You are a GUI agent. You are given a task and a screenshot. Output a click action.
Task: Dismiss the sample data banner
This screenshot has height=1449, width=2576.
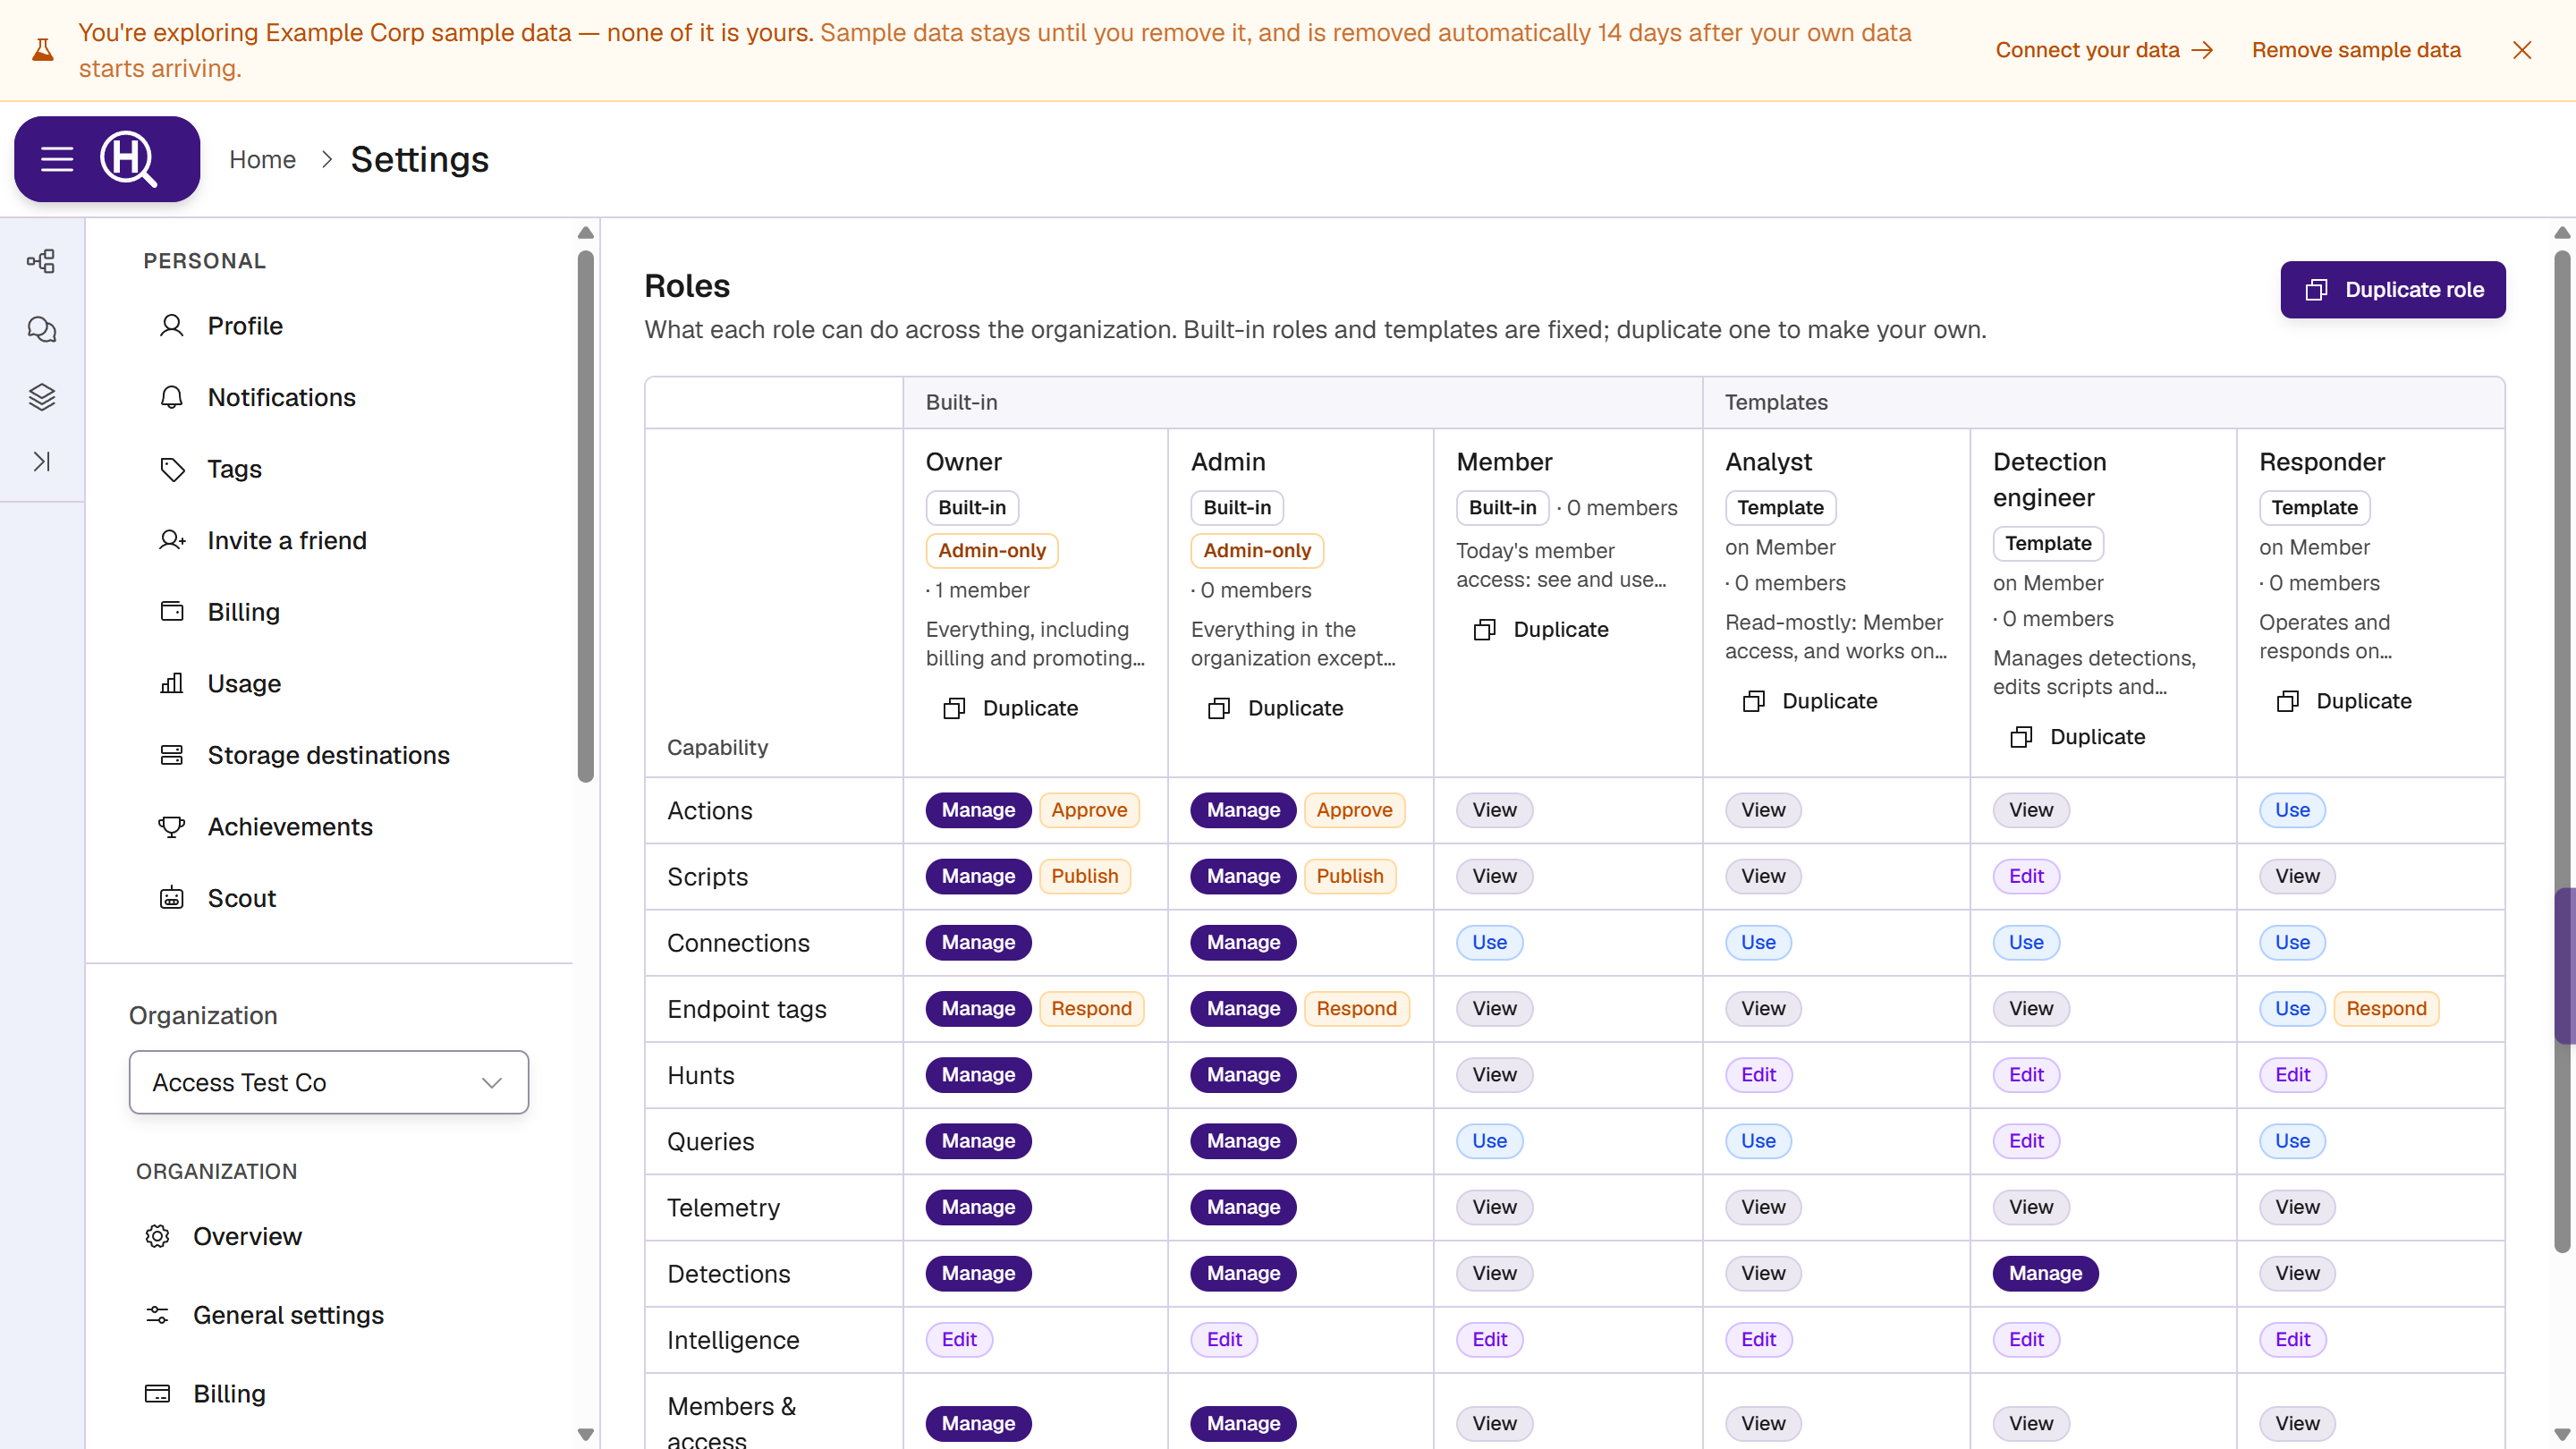coord(2521,50)
